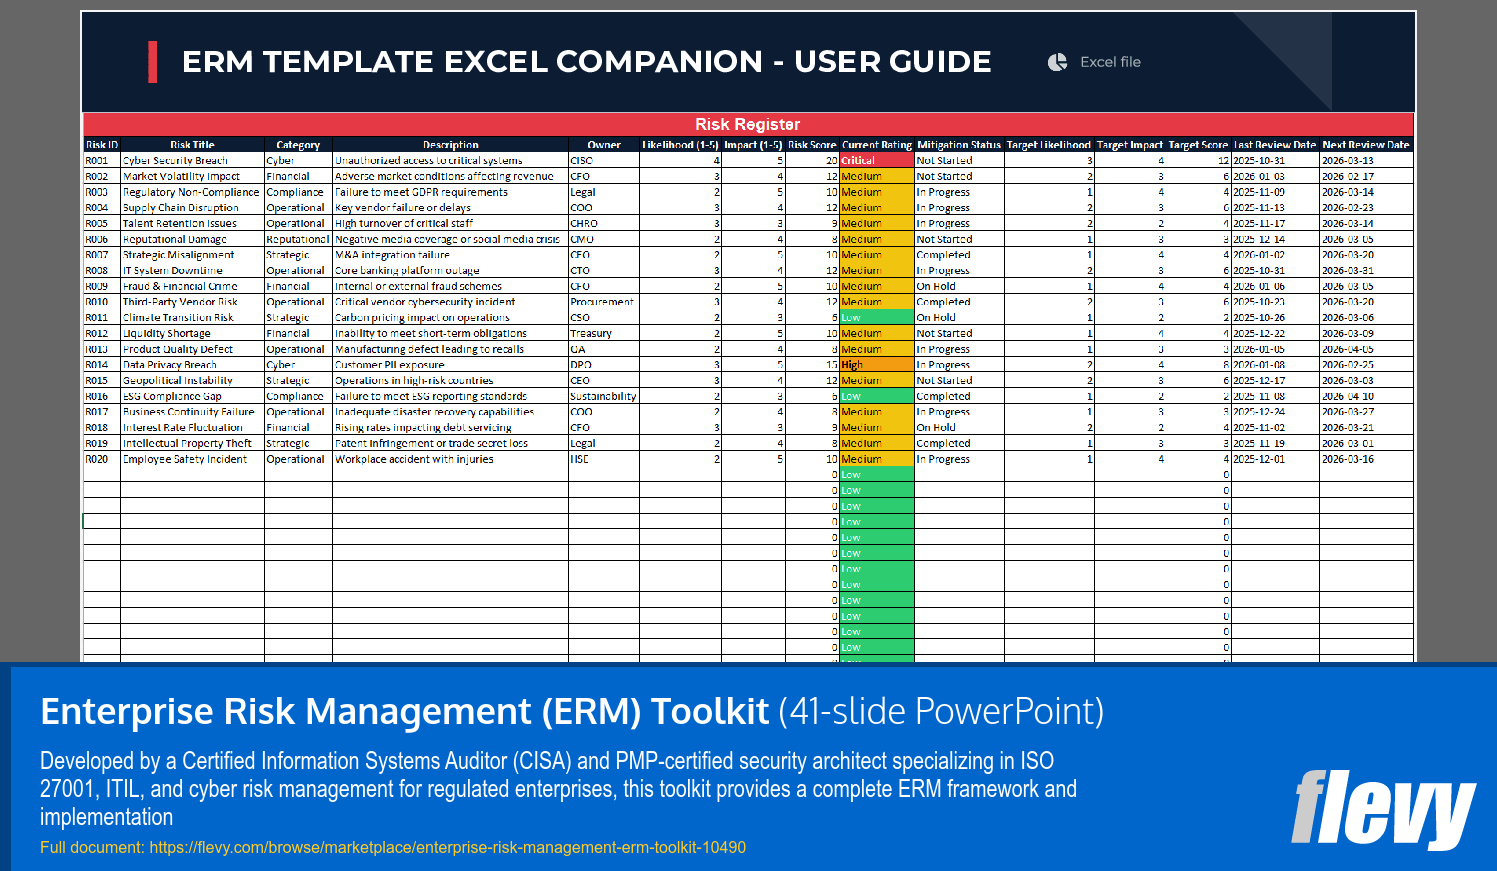Select the Next Review Date for R020

tap(1366, 460)
